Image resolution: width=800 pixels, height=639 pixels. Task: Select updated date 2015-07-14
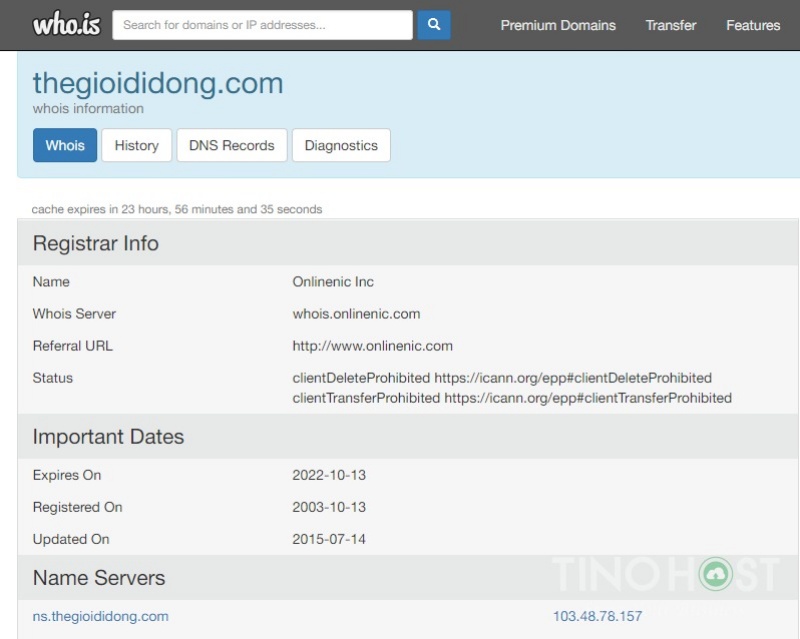pyautogui.click(x=329, y=539)
